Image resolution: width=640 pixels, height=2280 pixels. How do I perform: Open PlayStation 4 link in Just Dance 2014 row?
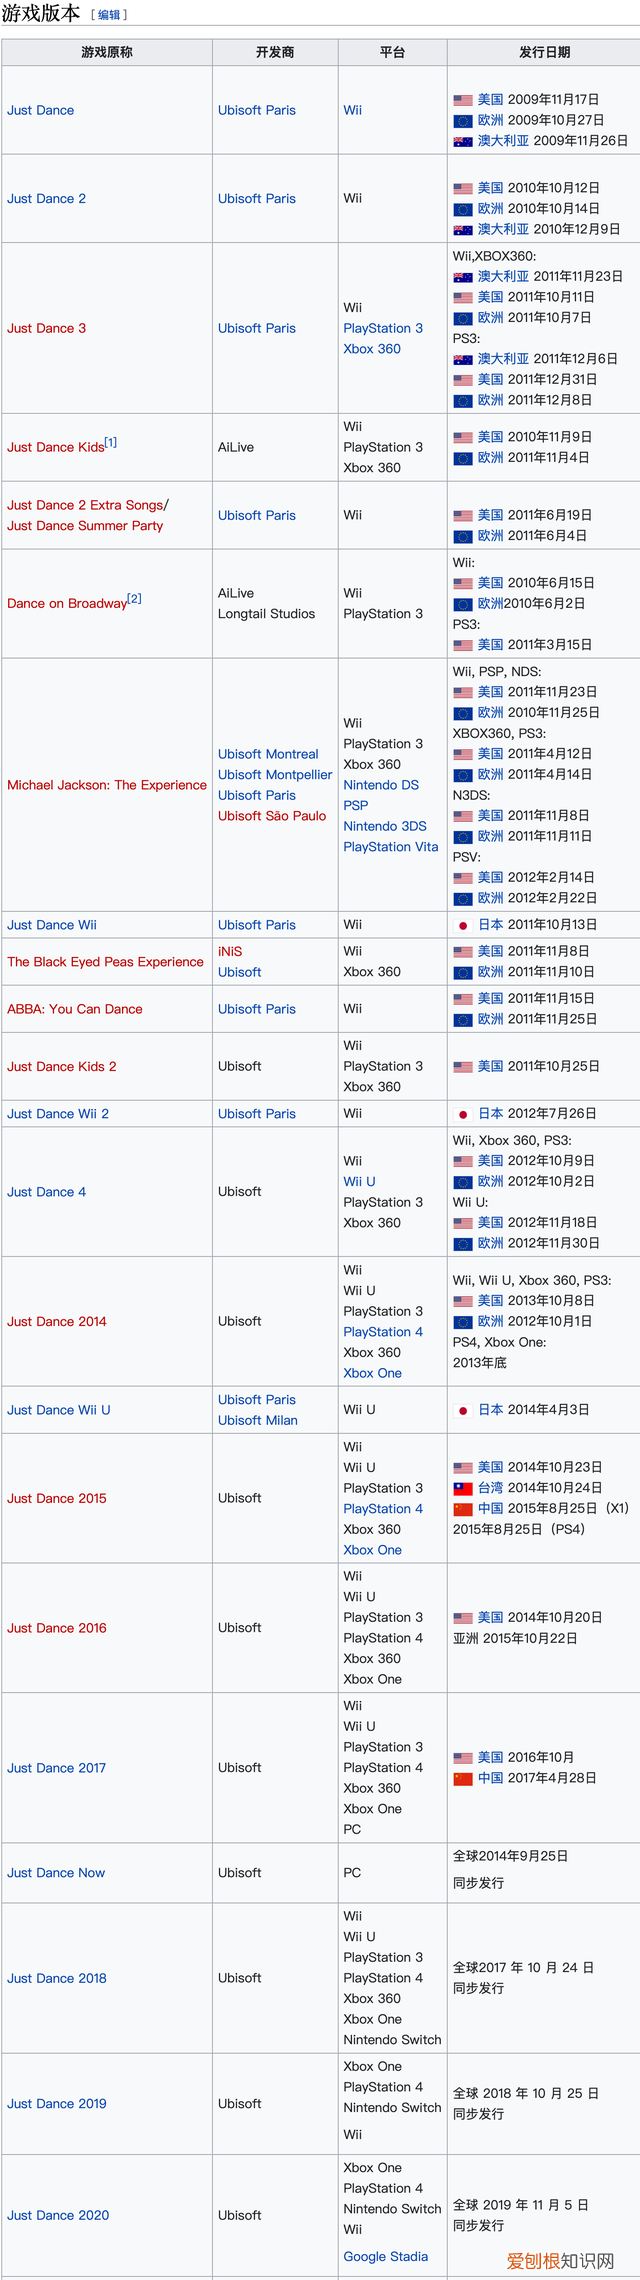click(x=383, y=1332)
